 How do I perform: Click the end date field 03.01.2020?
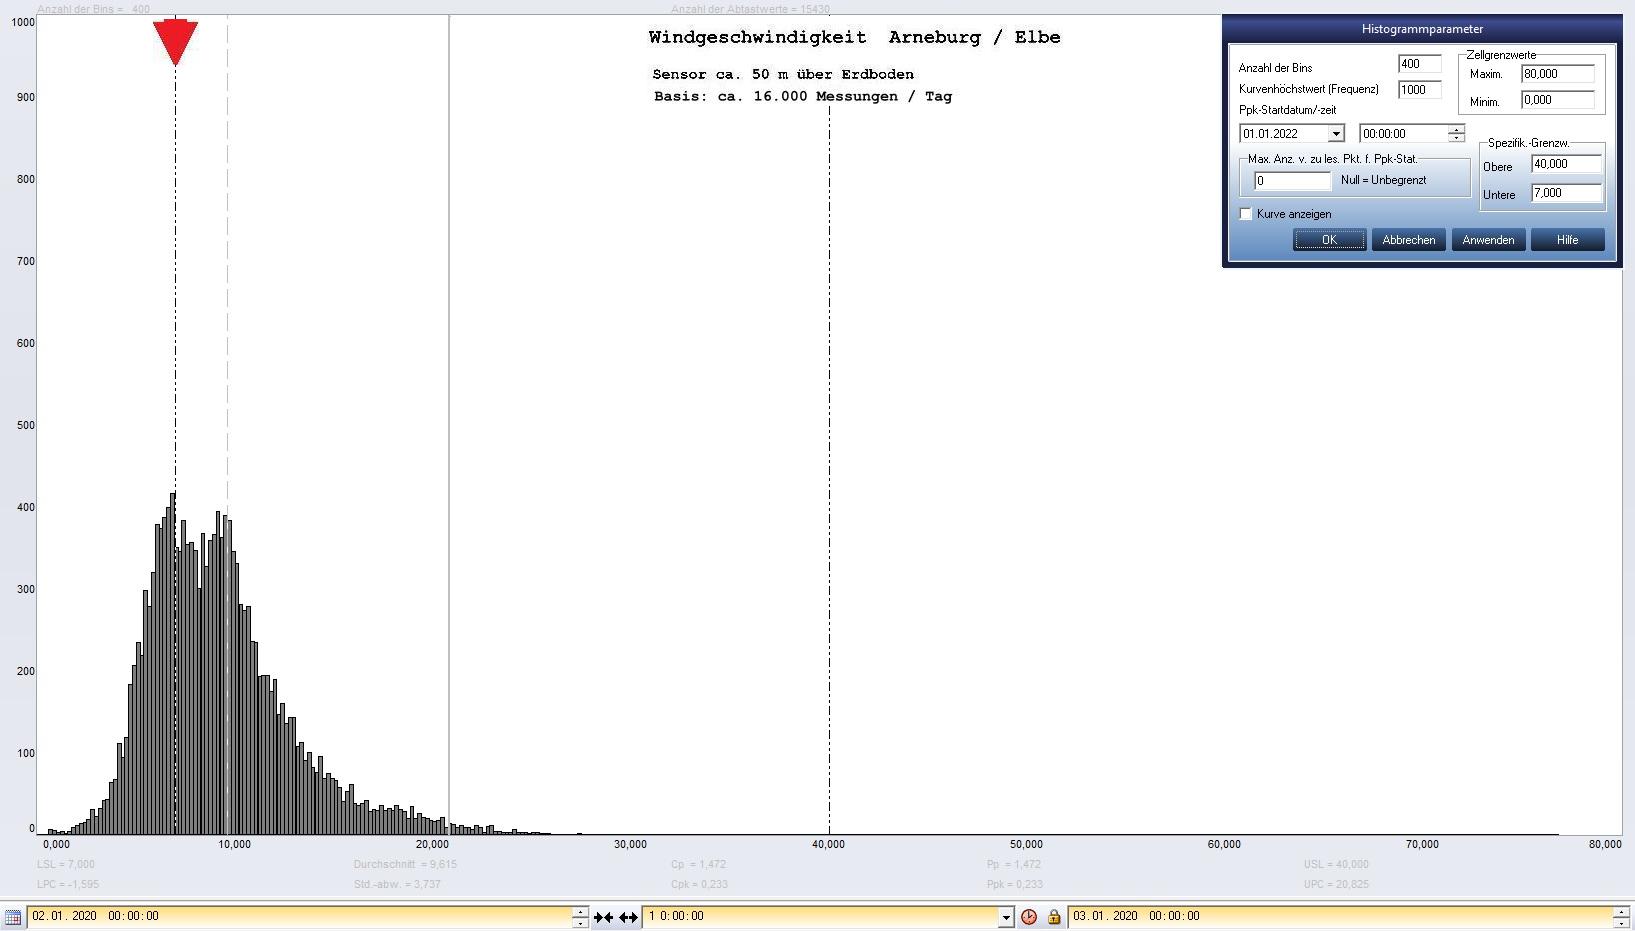(1340, 916)
